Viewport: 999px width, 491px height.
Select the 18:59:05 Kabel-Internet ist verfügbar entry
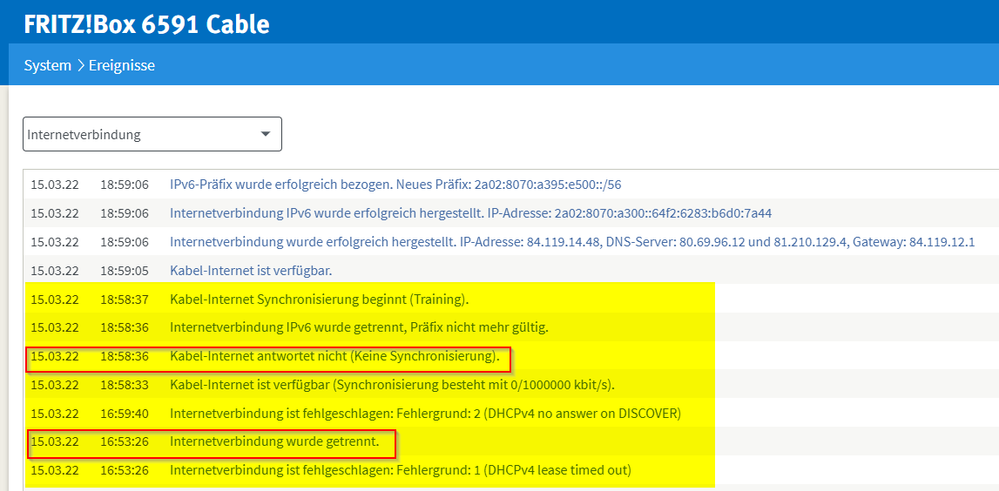(512, 271)
